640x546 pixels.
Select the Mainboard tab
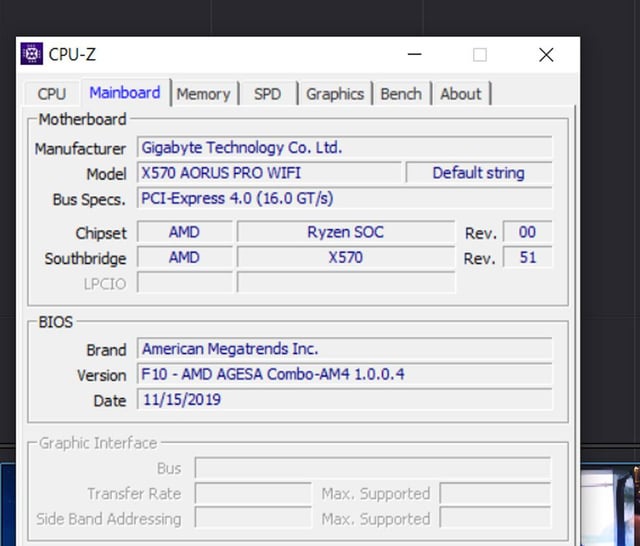125,93
